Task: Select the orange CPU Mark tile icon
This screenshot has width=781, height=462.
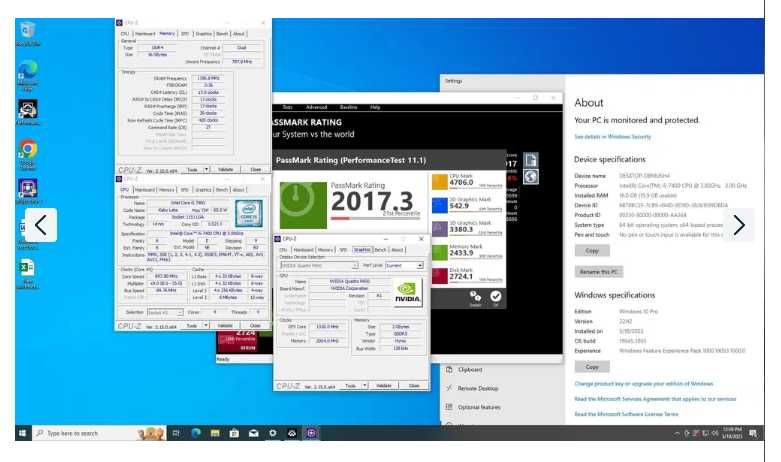Action: coord(439,182)
